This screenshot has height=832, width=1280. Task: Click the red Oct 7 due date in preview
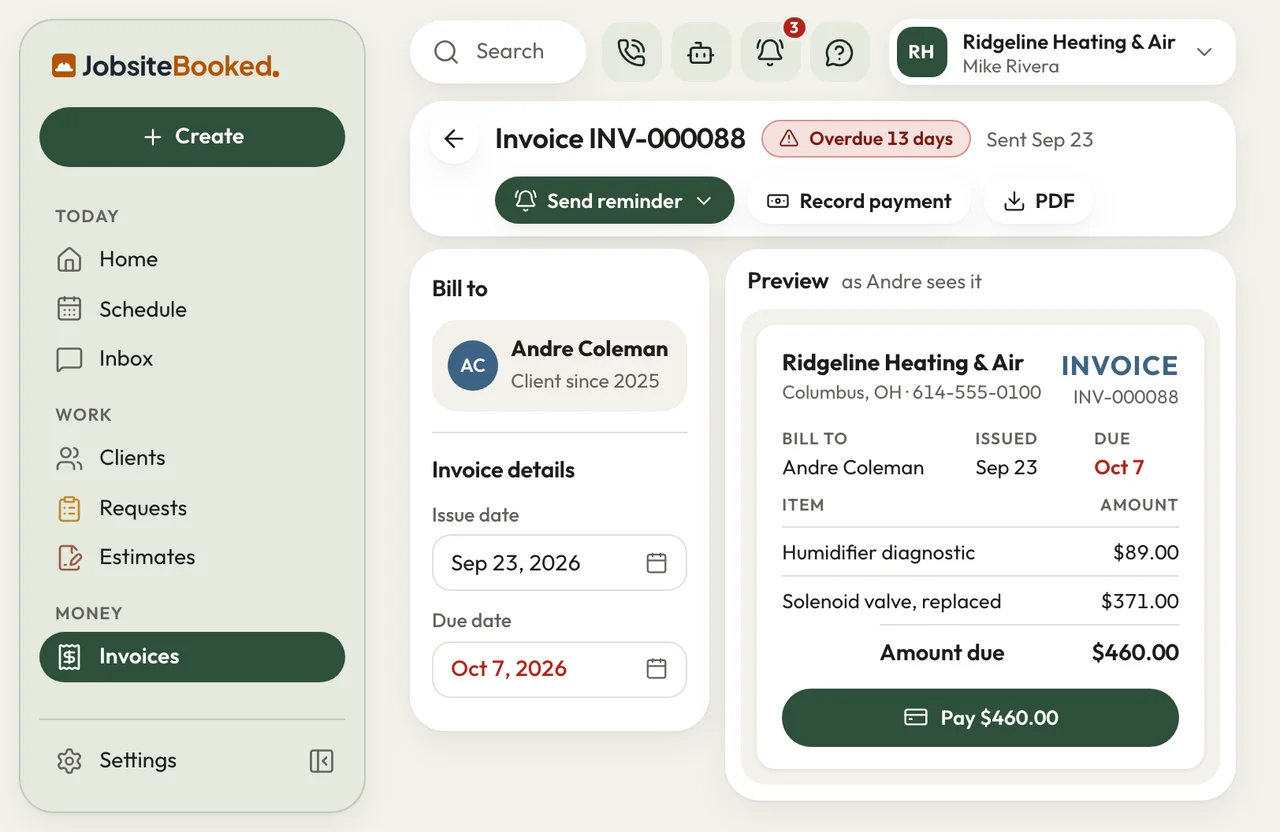[1119, 468]
